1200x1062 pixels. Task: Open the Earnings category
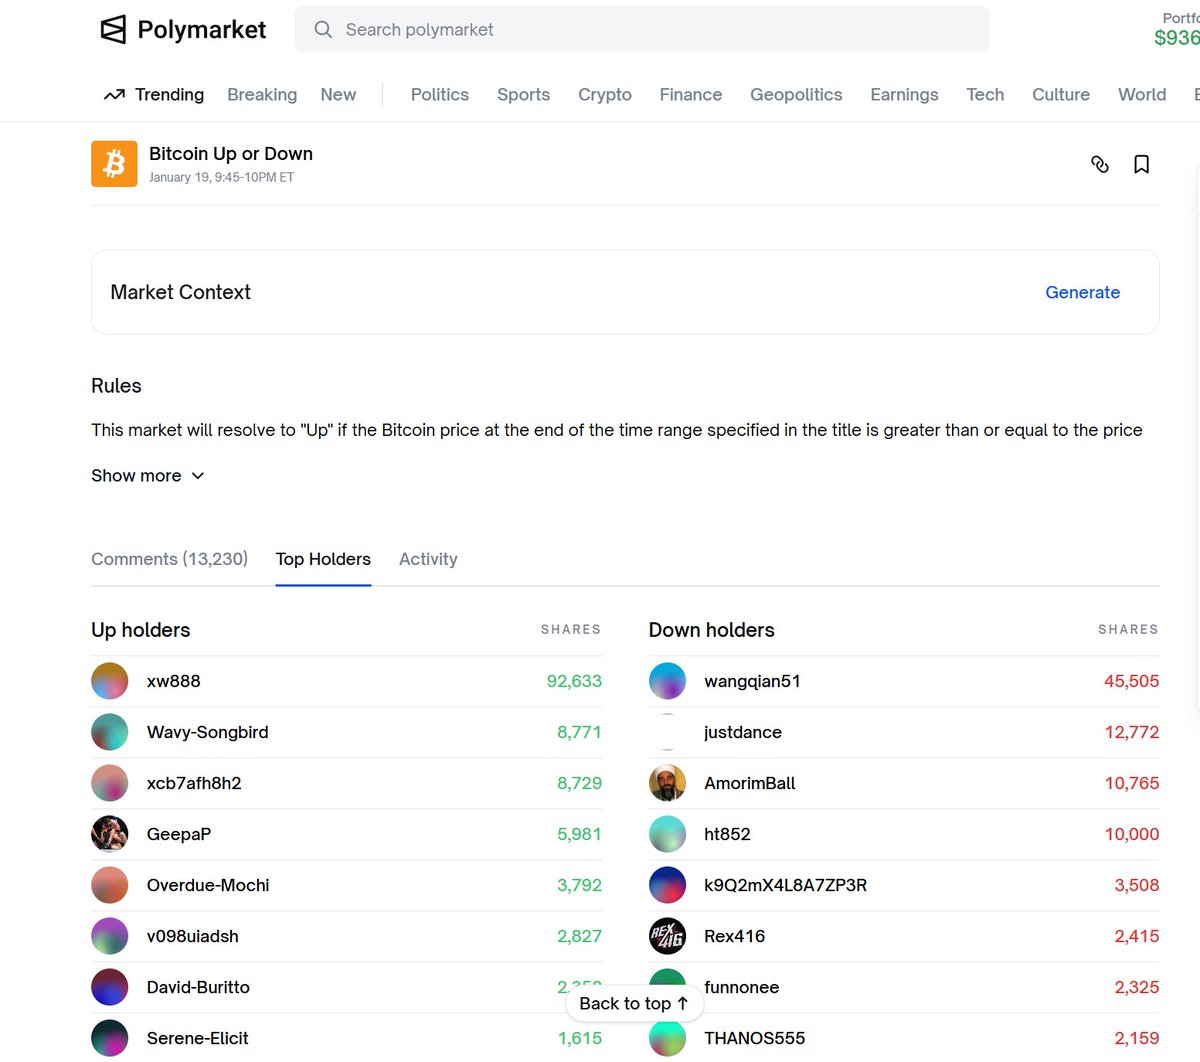tap(904, 95)
